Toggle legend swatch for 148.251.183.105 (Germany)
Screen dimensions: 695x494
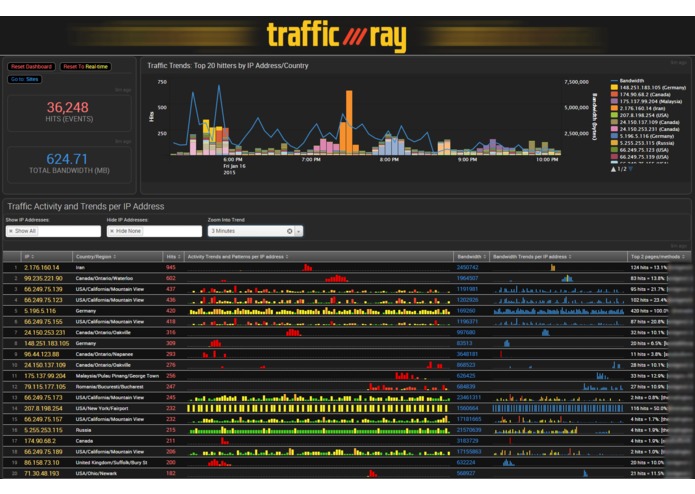coord(614,87)
